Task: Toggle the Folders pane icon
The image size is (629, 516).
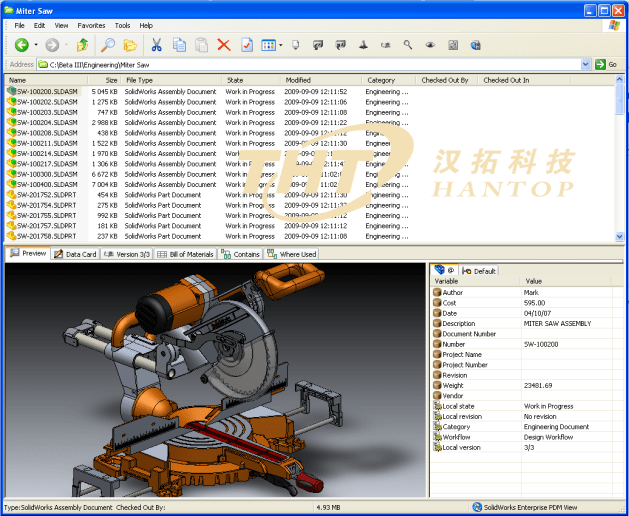Action: pos(130,45)
